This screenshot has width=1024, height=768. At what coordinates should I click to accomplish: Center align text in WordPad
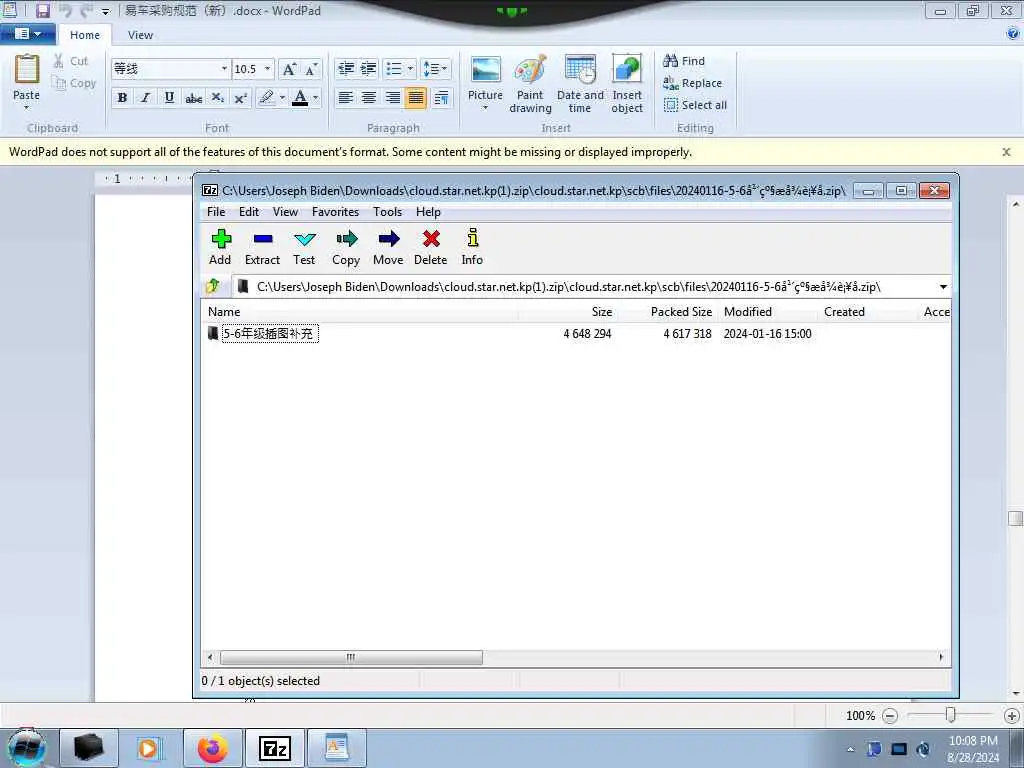pyautogui.click(x=369, y=98)
